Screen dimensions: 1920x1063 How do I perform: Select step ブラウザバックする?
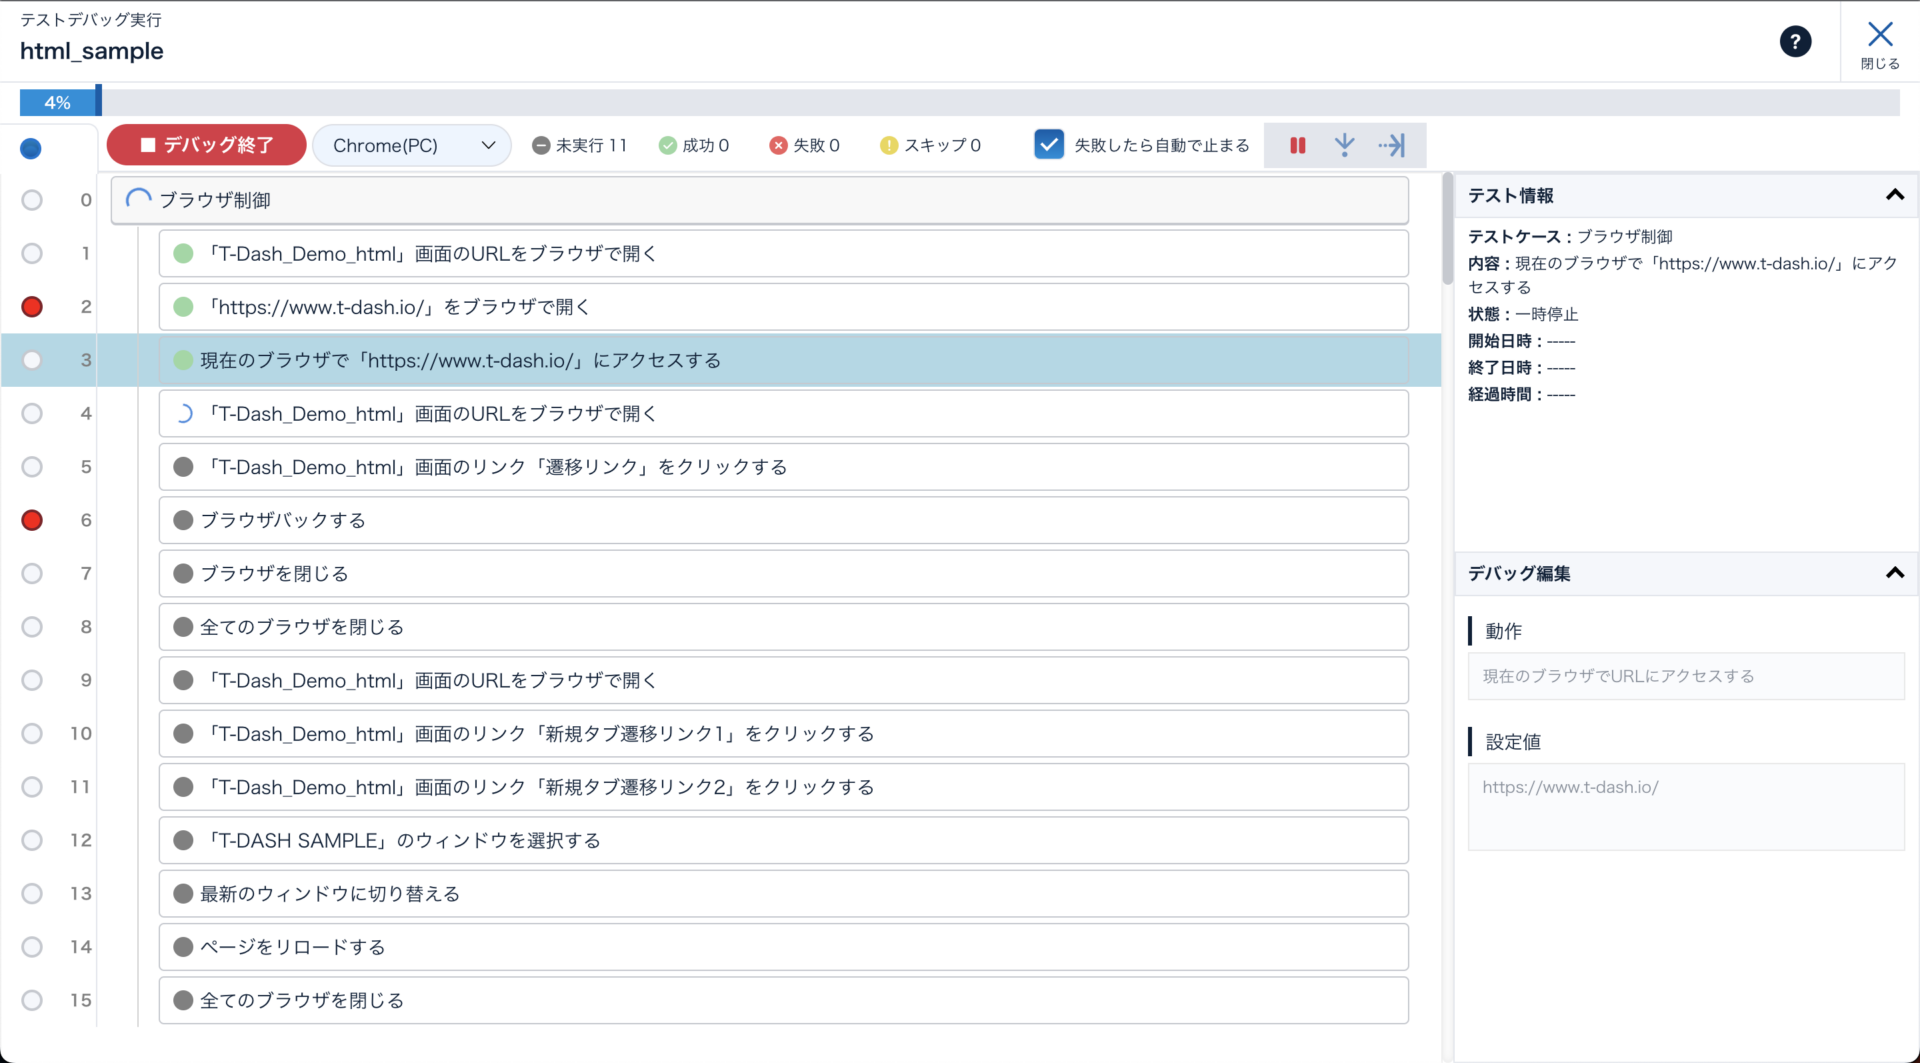click(x=782, y=520)
